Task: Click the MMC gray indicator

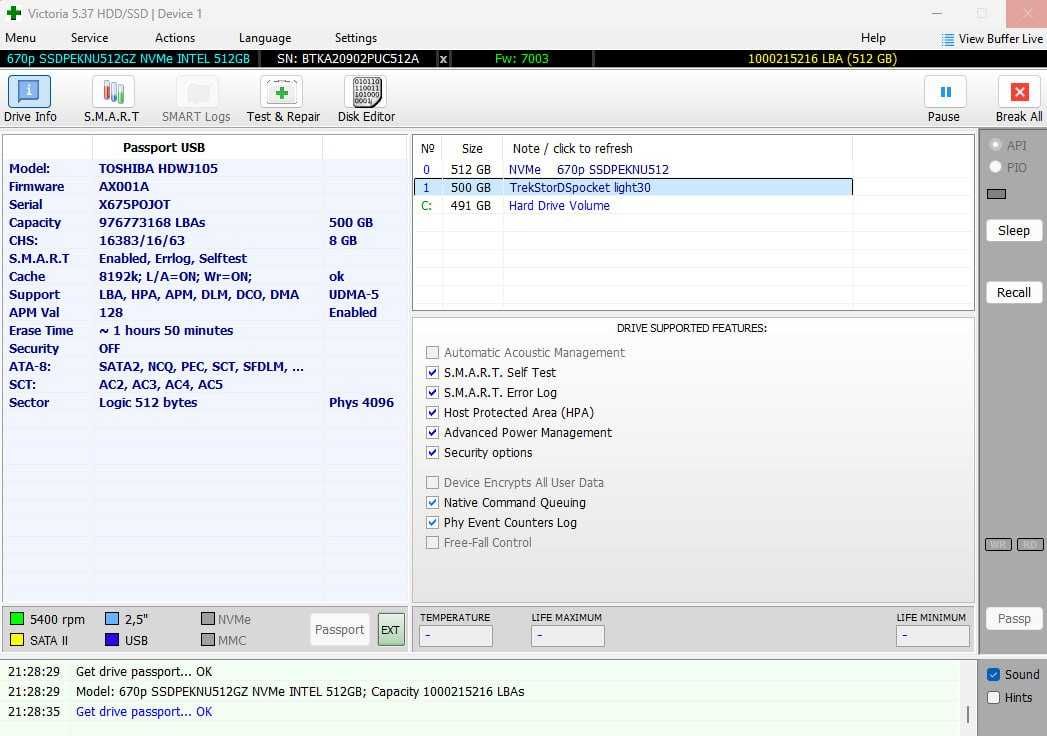Action: tap(208, 640)
